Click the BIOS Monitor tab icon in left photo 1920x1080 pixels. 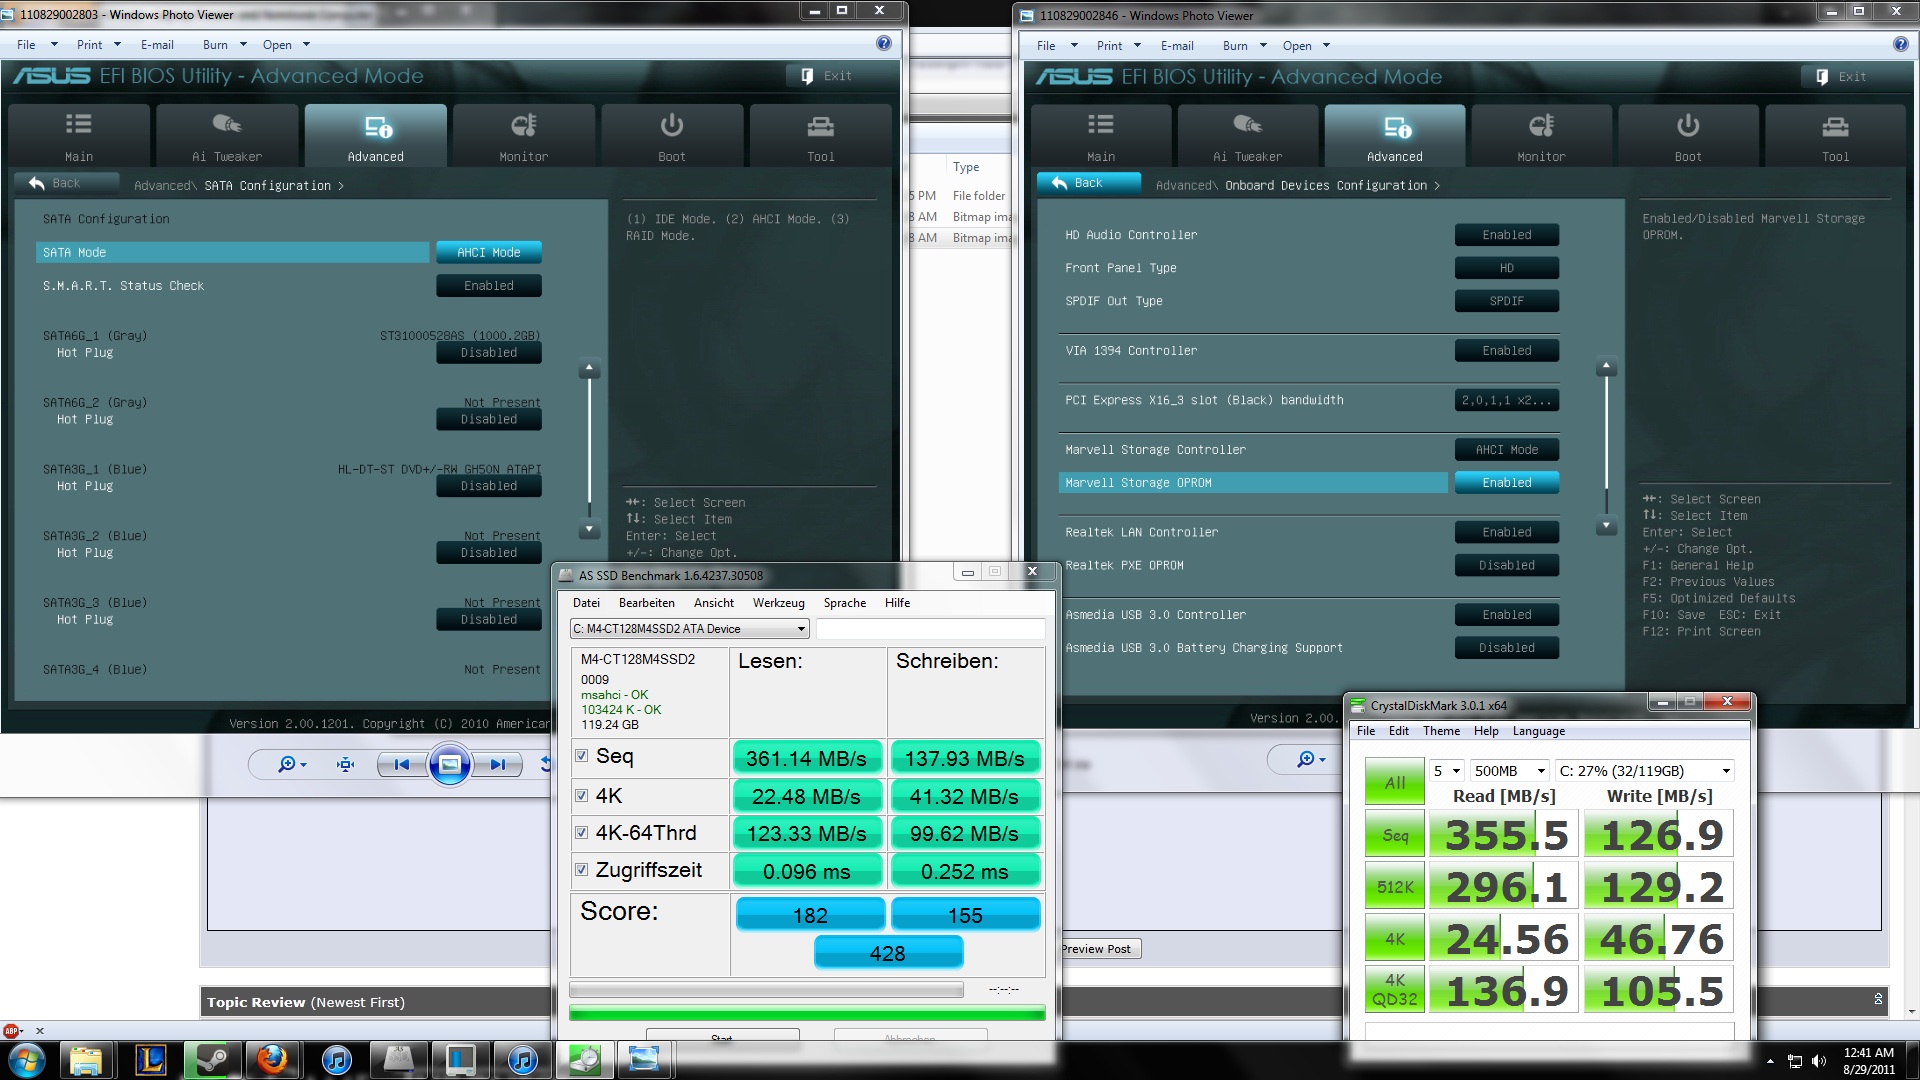pyautogui.click(x=523, y=126)
